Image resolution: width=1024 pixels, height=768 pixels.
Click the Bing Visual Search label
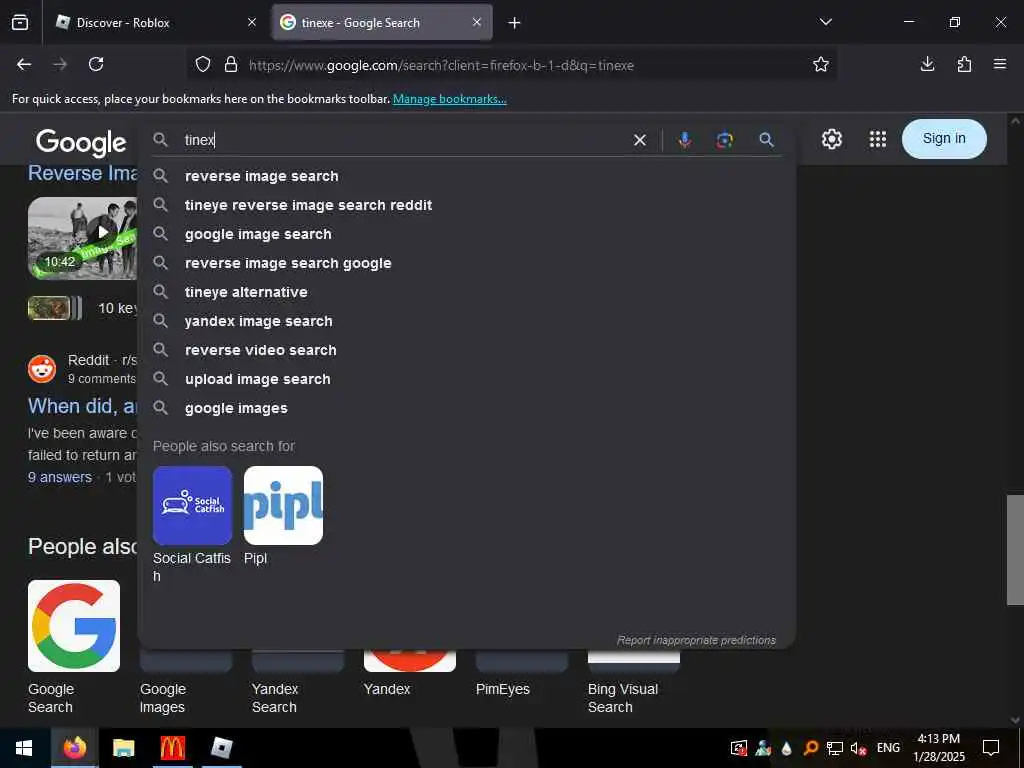(x=623, y=698)
